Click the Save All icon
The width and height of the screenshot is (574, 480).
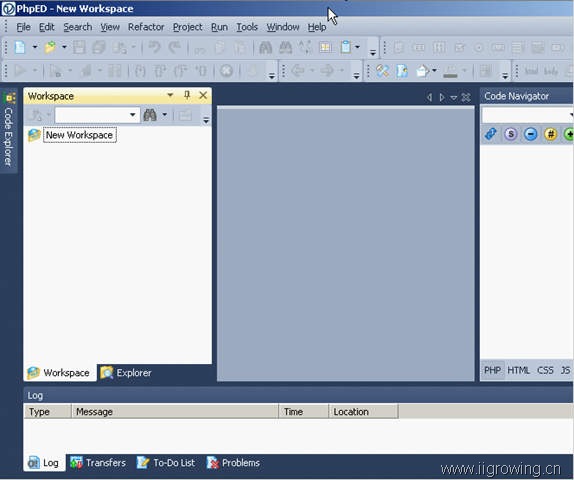pos(99,47)
